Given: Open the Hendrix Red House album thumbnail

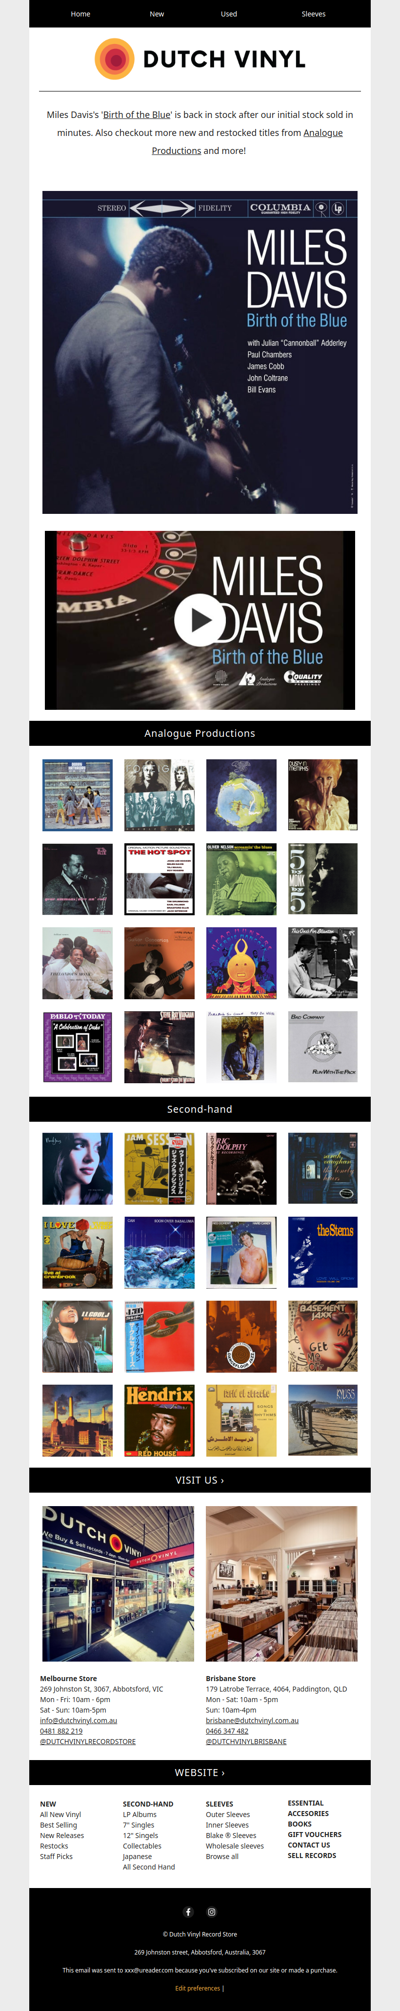Looking at the screenshot, I should (x=159, y=1420).
